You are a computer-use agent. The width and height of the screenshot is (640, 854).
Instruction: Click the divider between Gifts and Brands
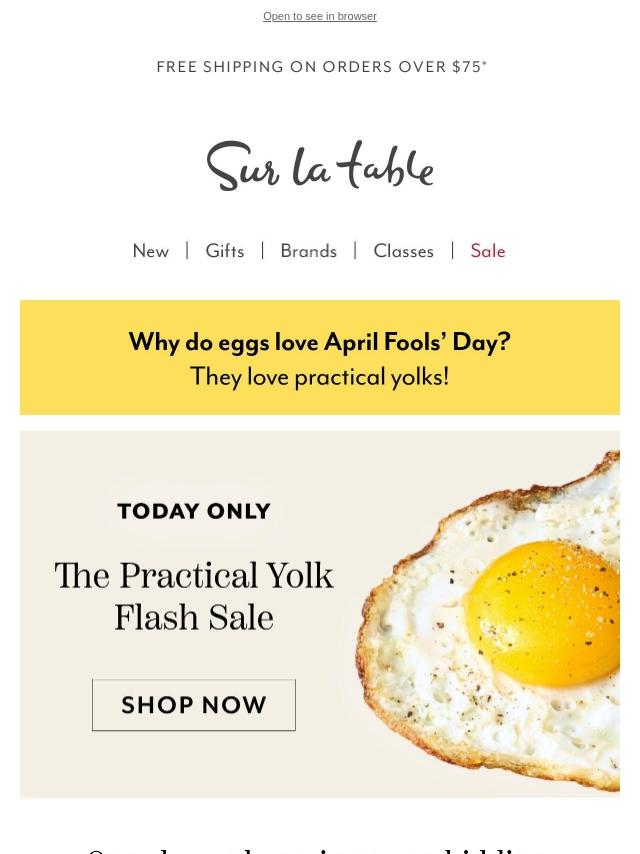(263, 250)
